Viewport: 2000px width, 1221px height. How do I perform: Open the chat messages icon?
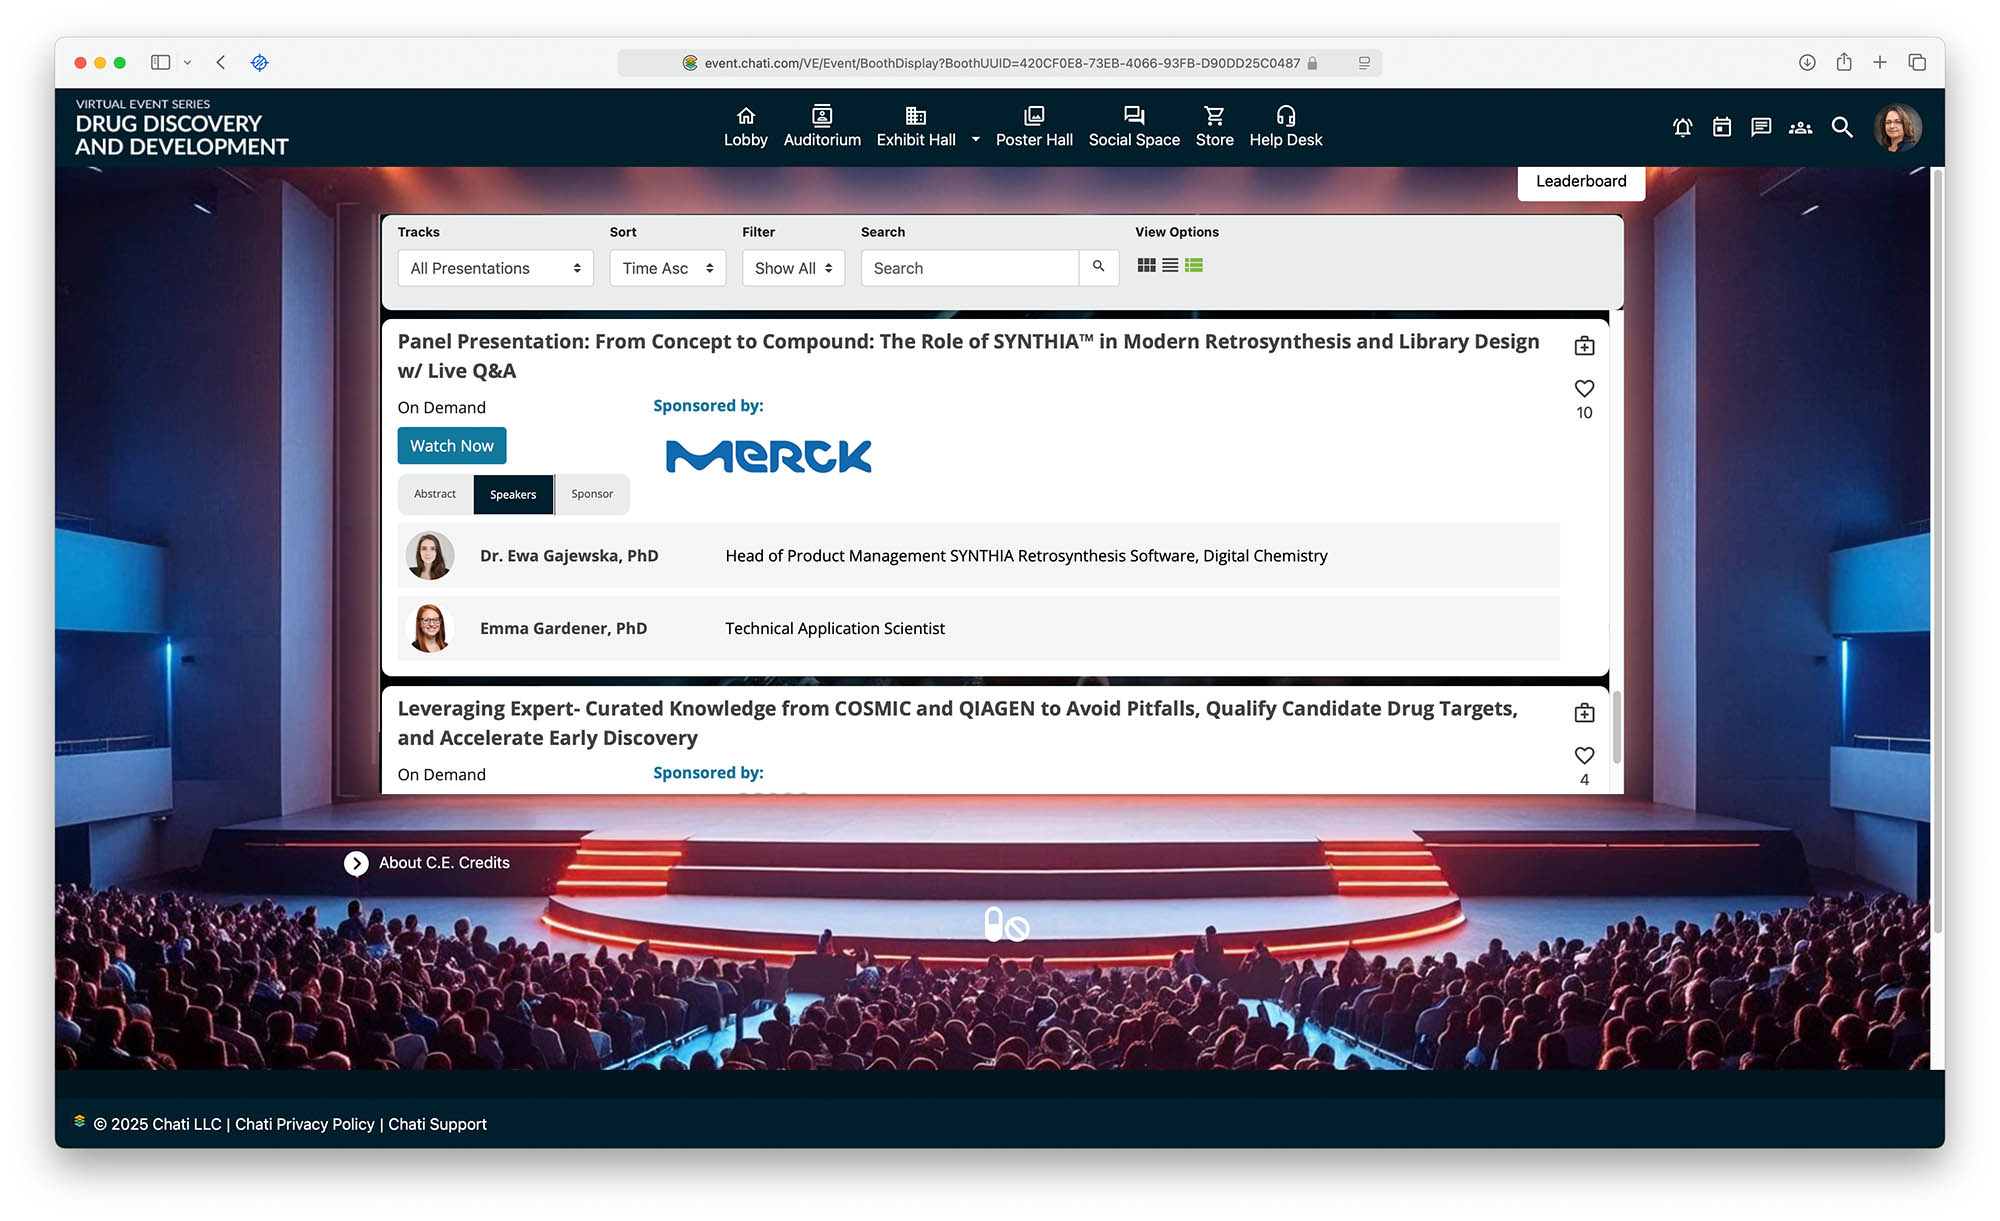[x=1761, y=128]
